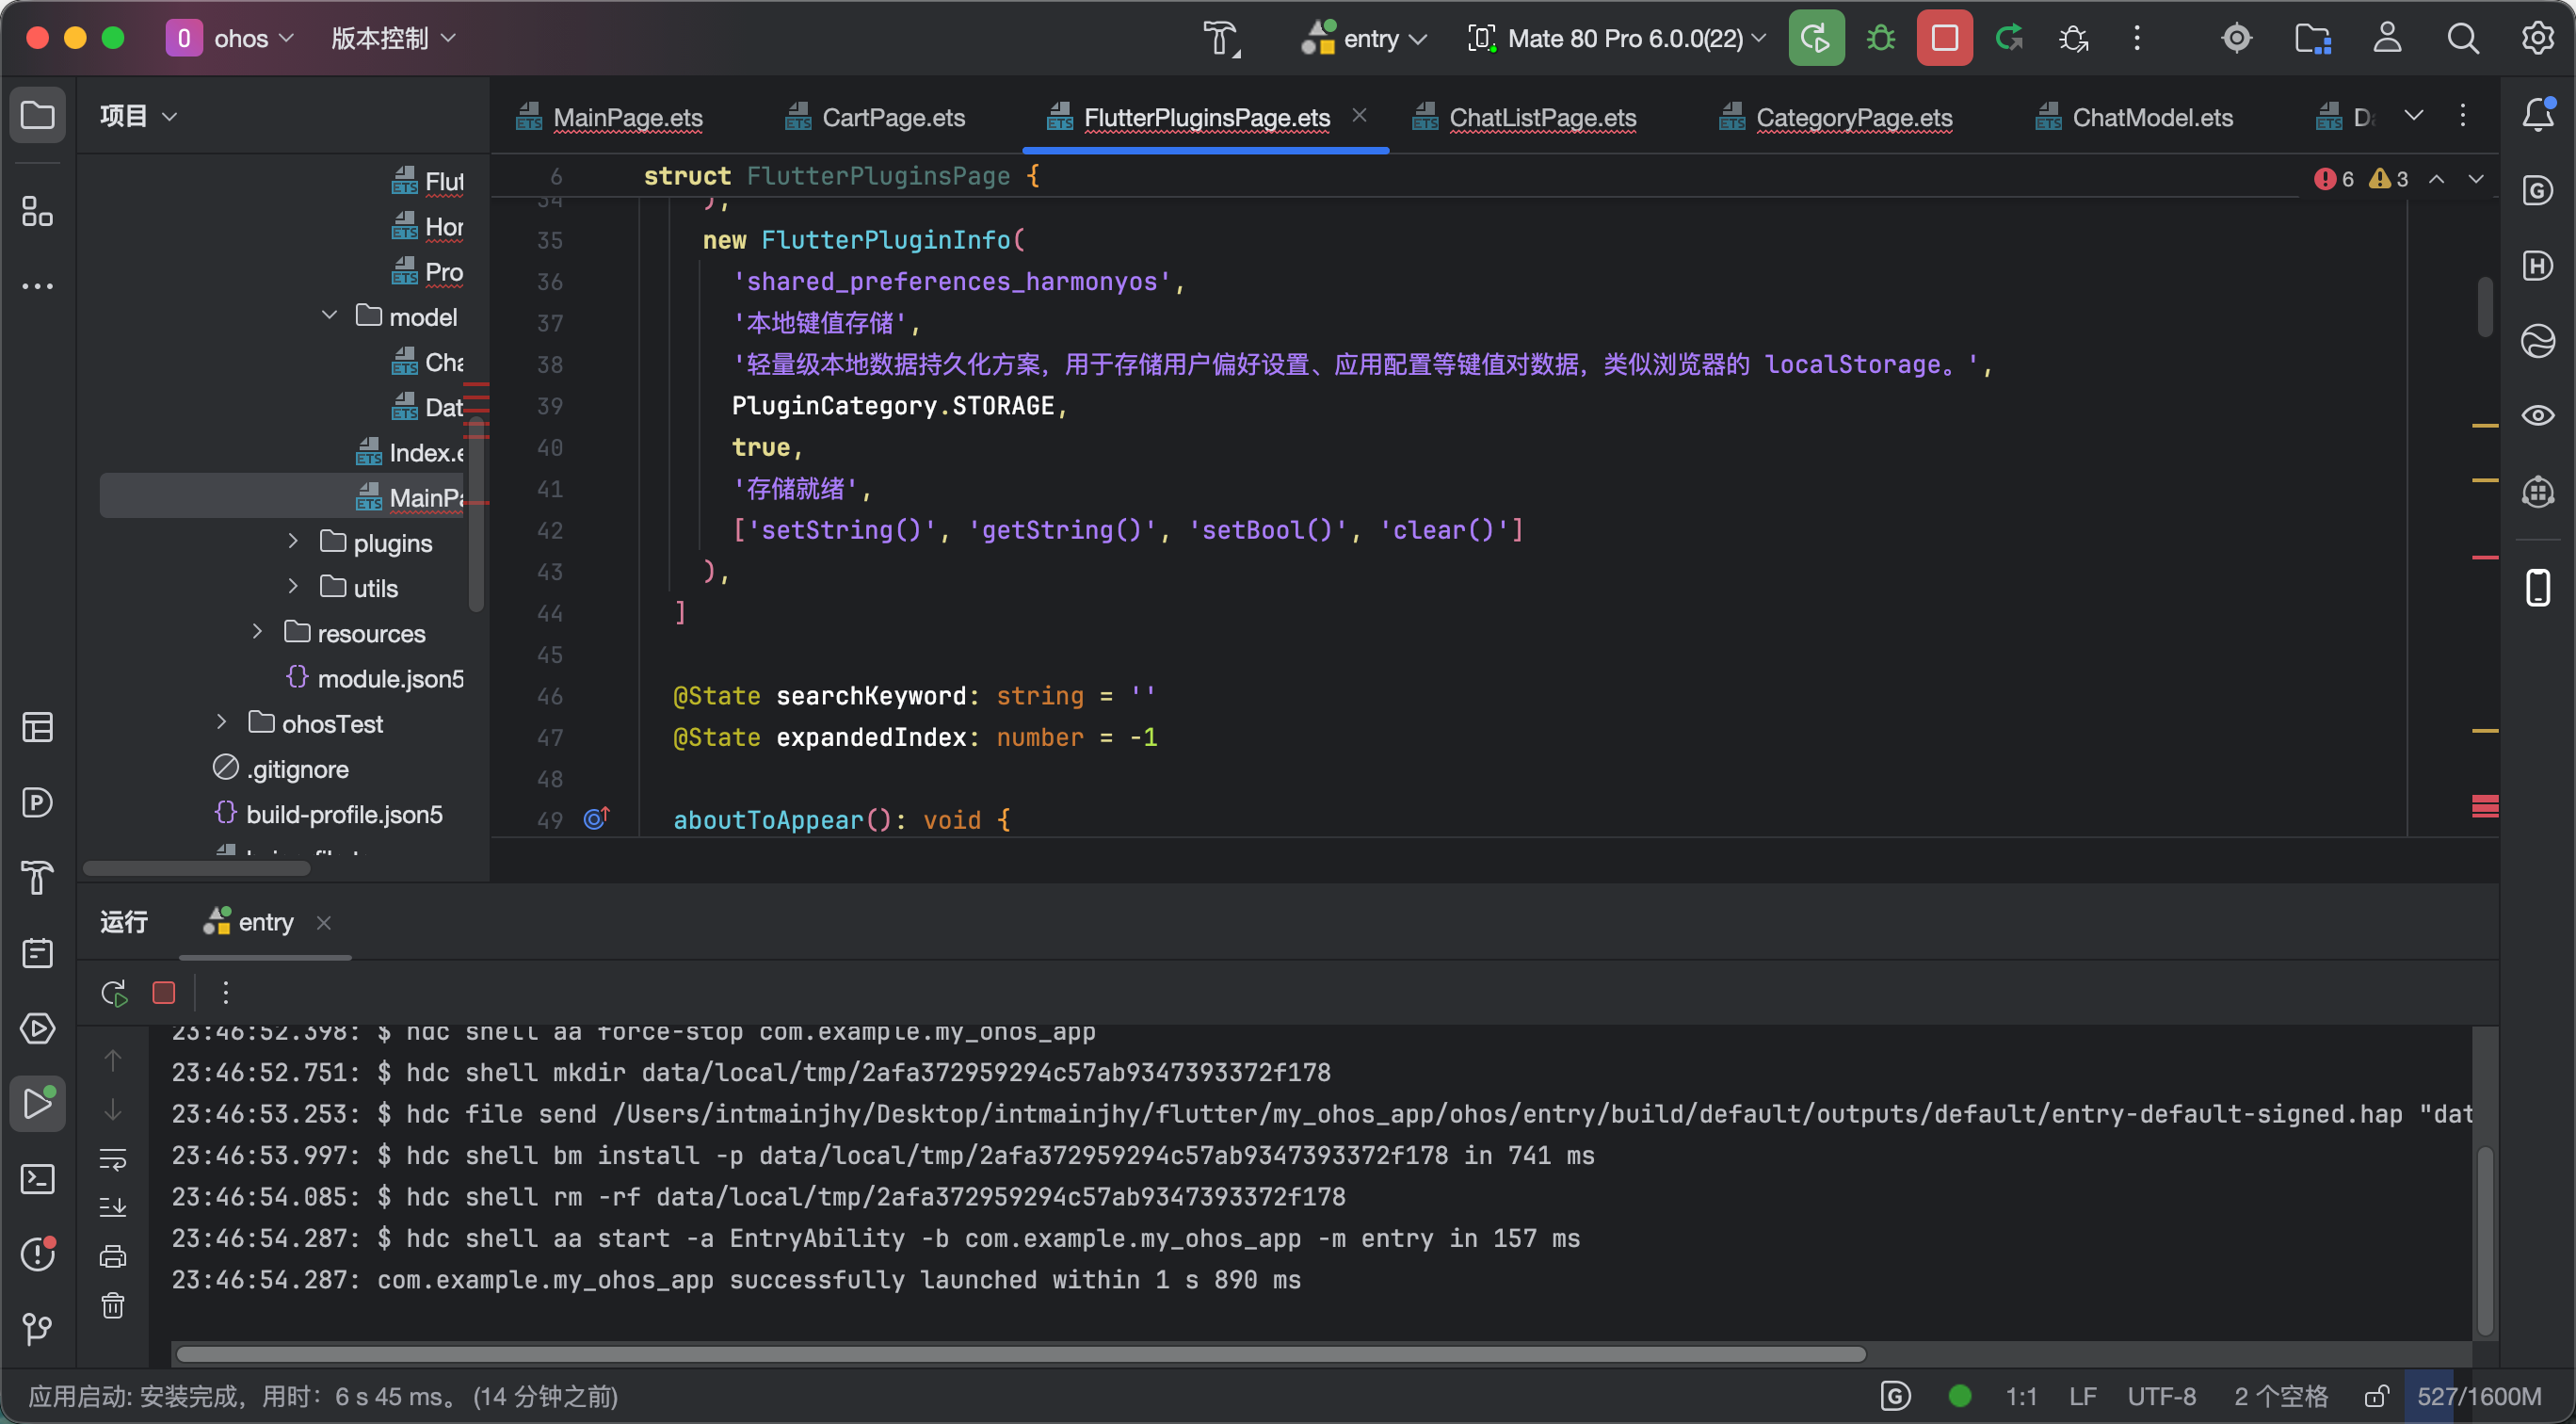Screen dimensions: 2576x1424
Task: Toggle the read-only lock in status bar
Action: click(2376, 1396)
